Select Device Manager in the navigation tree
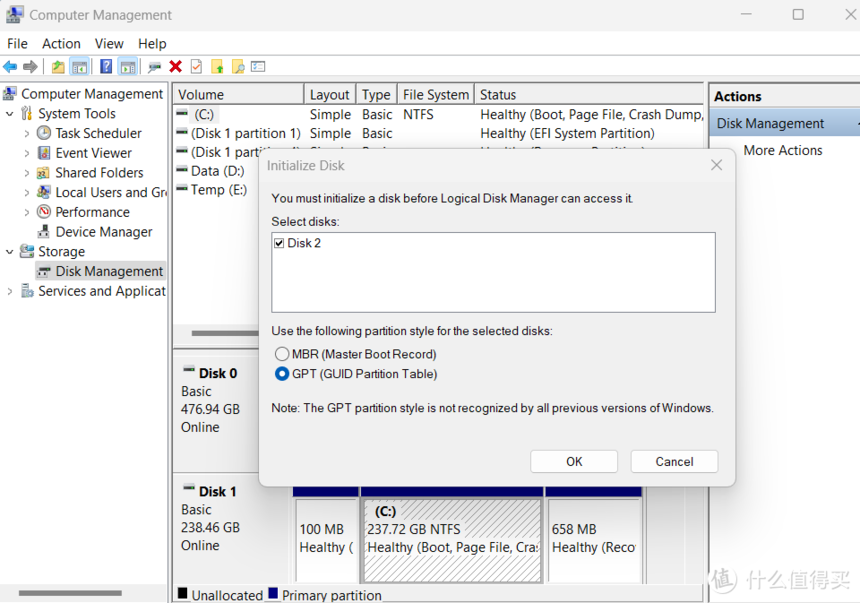The width and height of the screenshot is (860, 603). tap(104, 232)
